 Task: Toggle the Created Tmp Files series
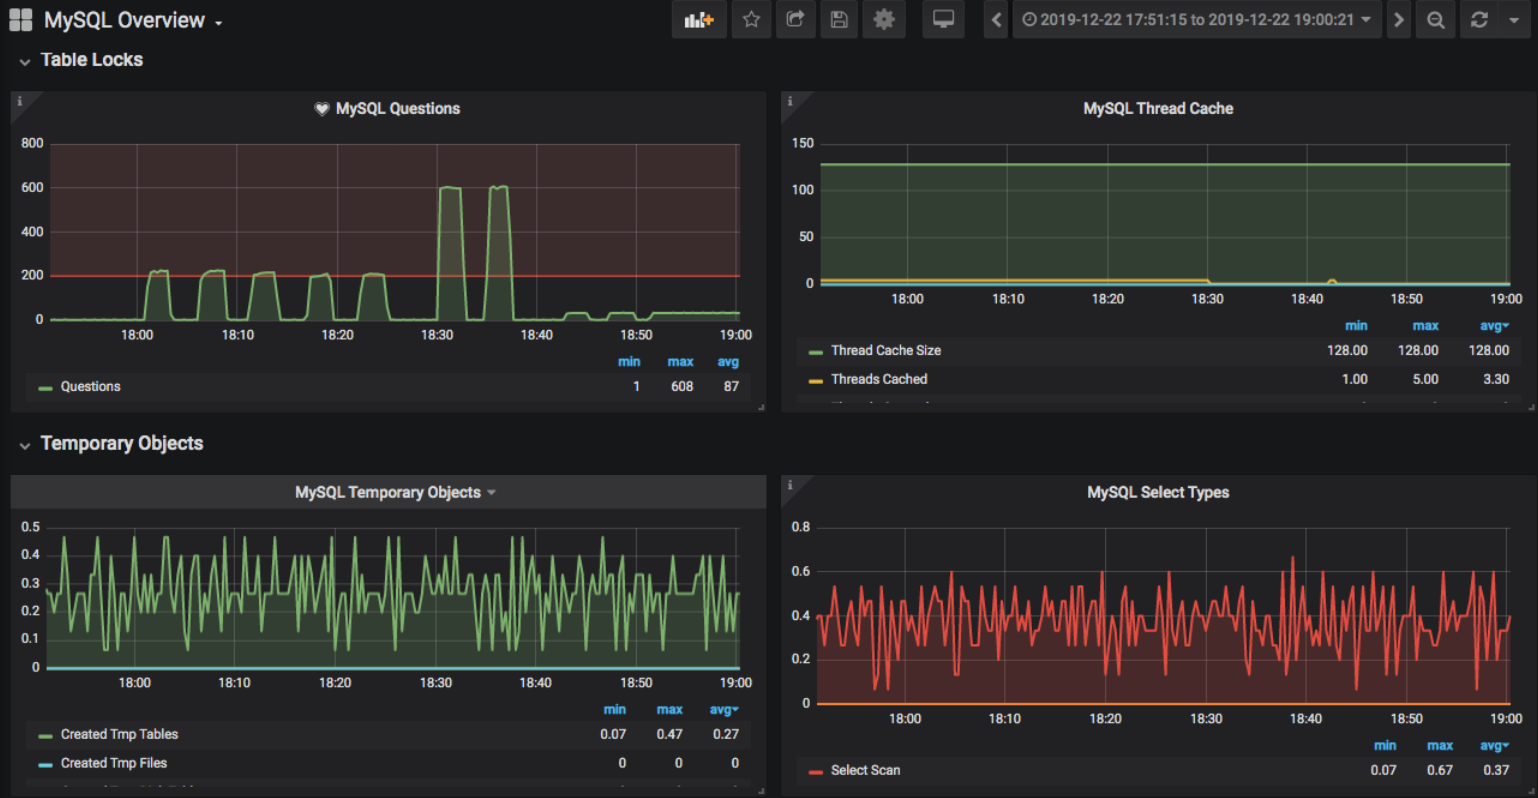point(114,764)
